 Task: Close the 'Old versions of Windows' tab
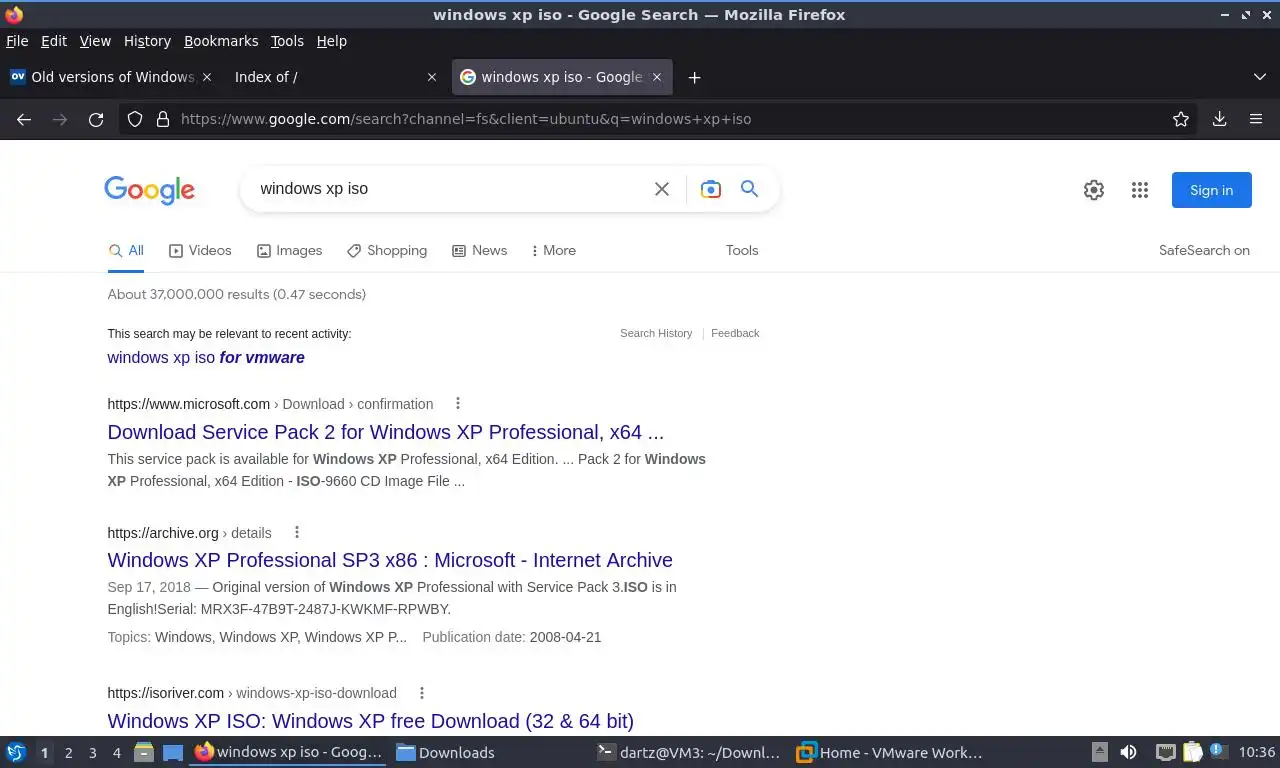tap(207, 77)
